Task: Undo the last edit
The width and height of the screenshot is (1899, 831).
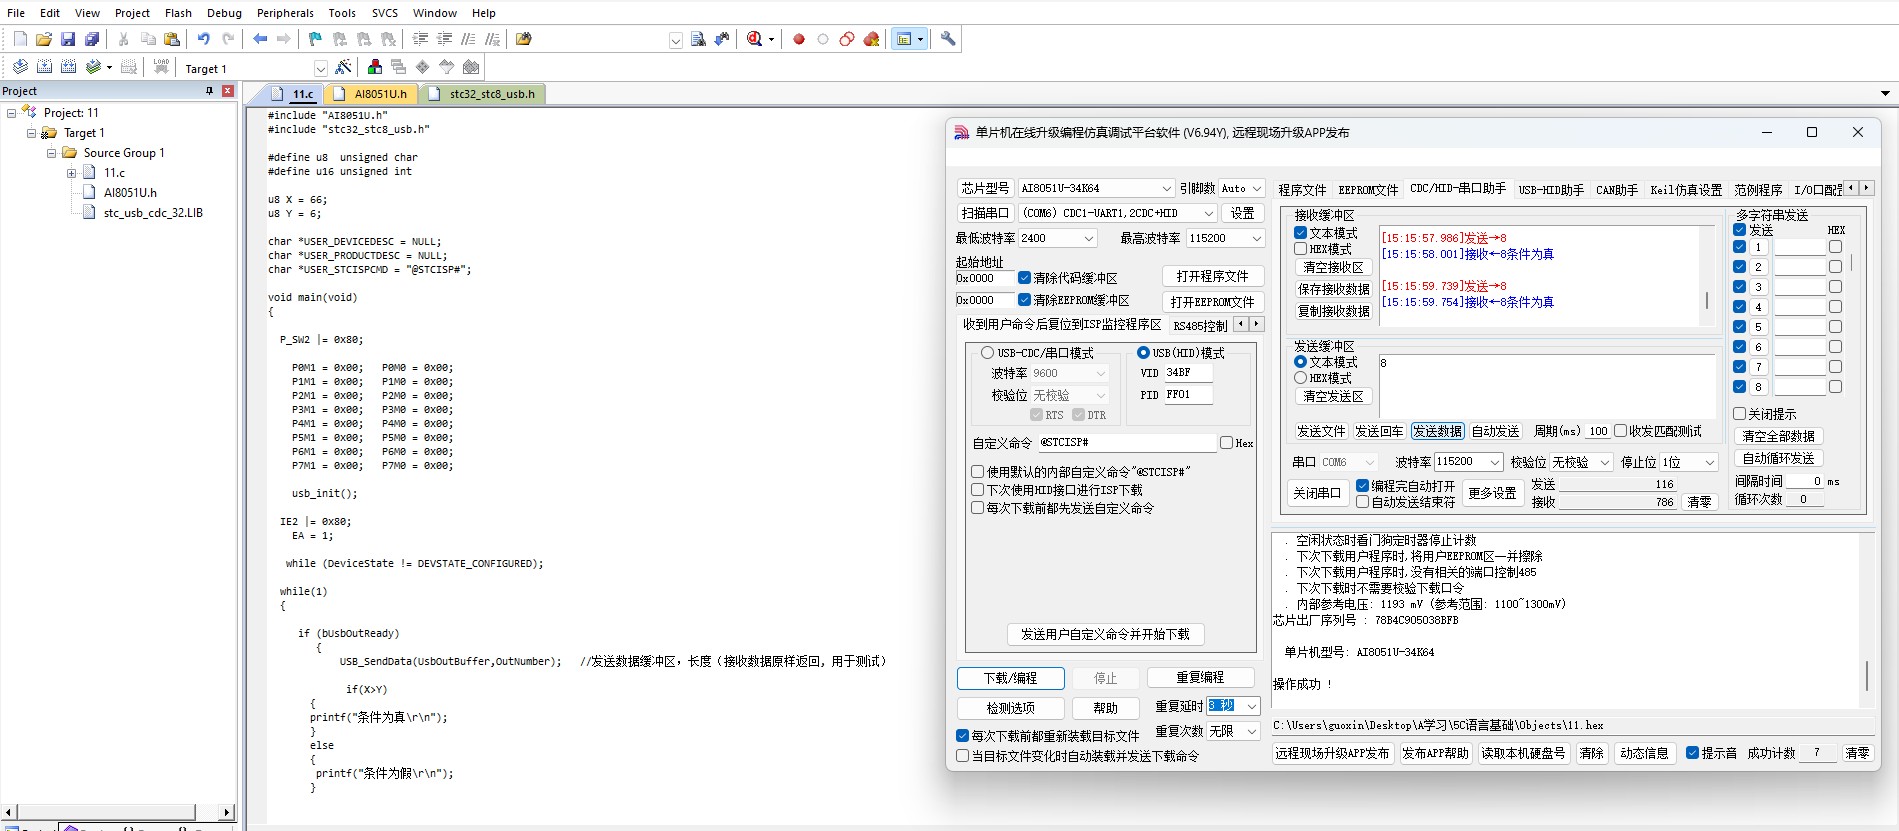Action: pos(204,39)
